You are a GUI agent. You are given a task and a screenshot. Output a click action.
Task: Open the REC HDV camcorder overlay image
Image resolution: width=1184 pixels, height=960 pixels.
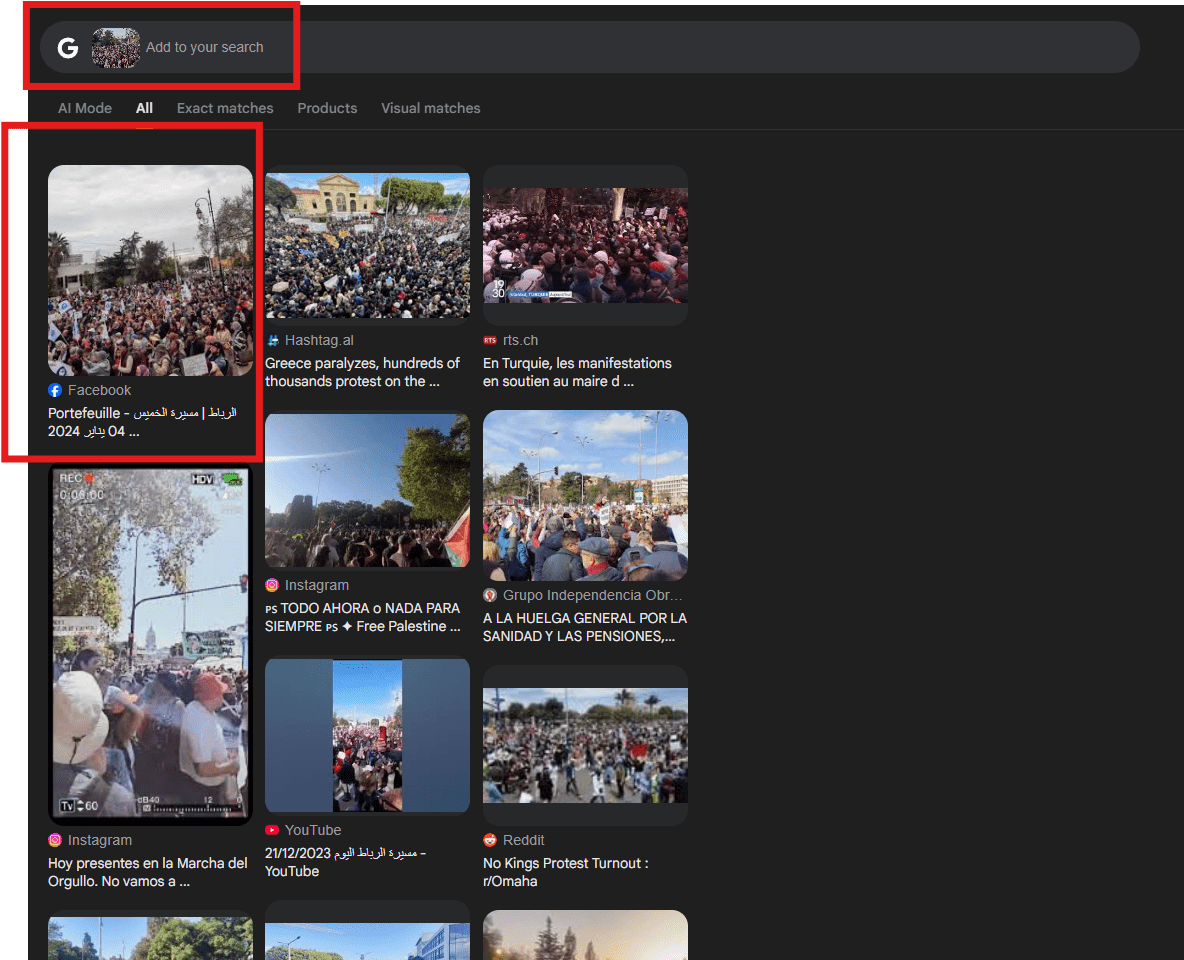pos(150,643)
